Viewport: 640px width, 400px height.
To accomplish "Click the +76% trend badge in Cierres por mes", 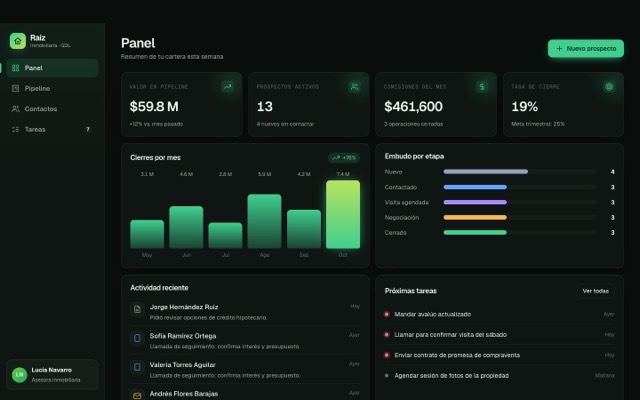I will [344, 158].
